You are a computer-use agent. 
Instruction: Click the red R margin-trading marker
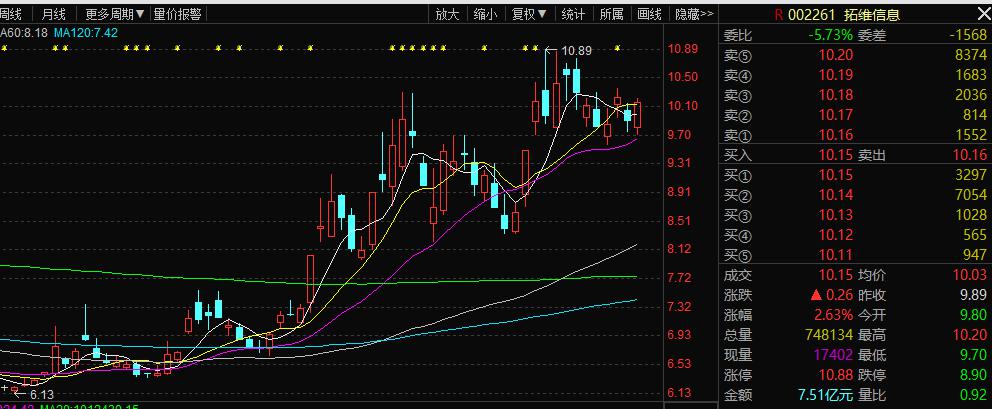coord(778,15)
